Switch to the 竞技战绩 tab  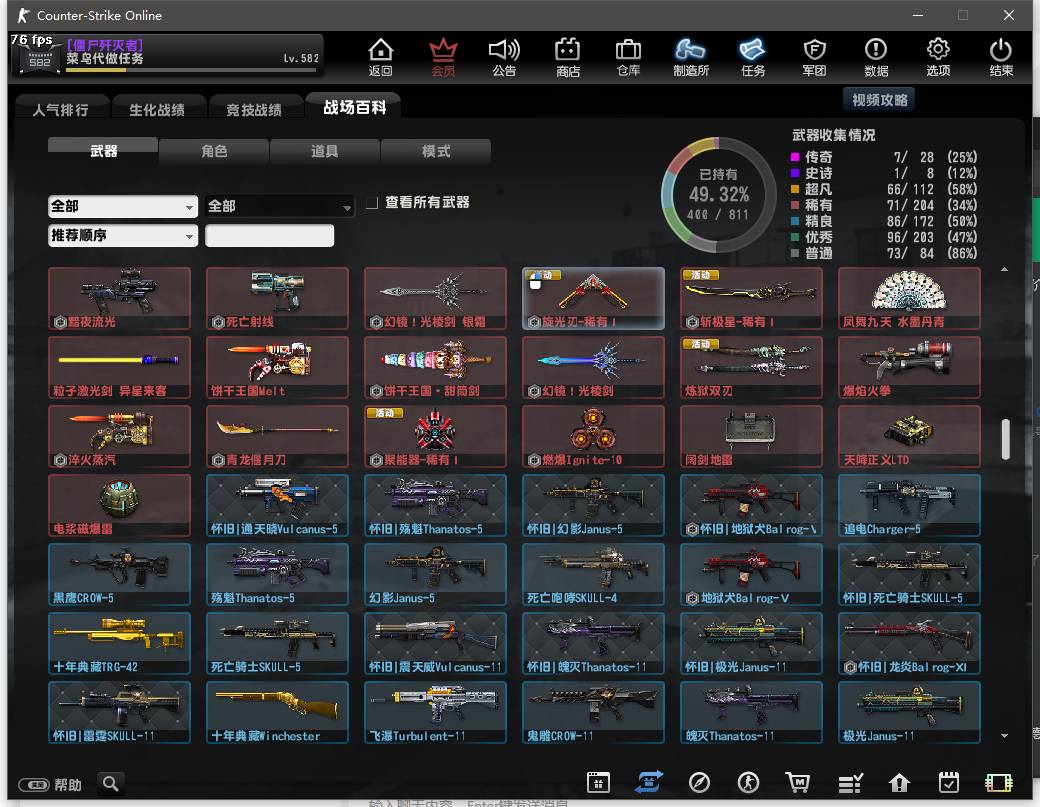point(254,109)
